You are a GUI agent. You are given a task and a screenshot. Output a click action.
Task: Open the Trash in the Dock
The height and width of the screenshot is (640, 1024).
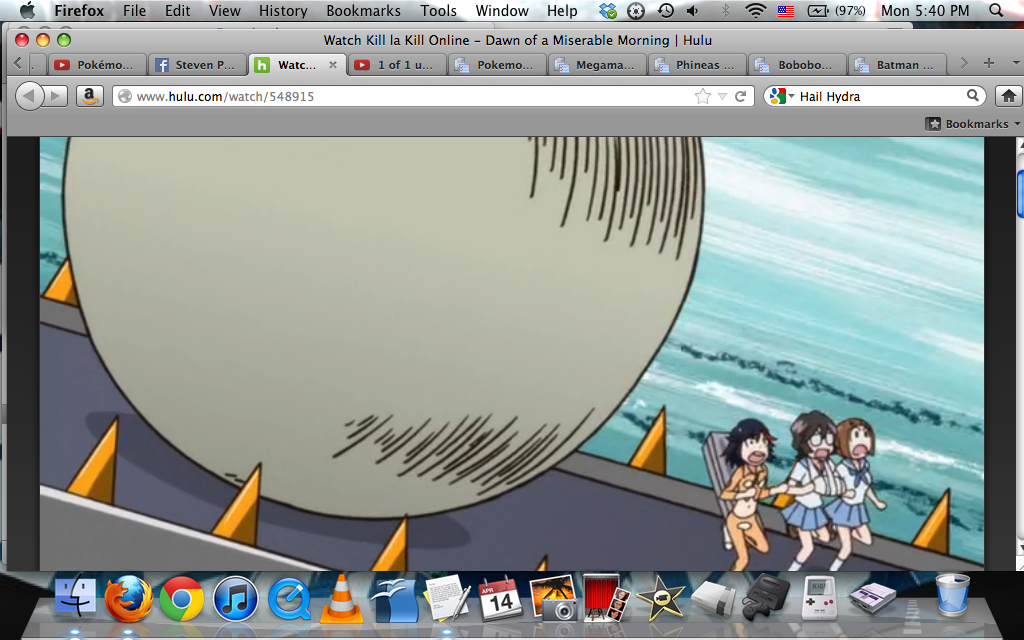(952, 595)
